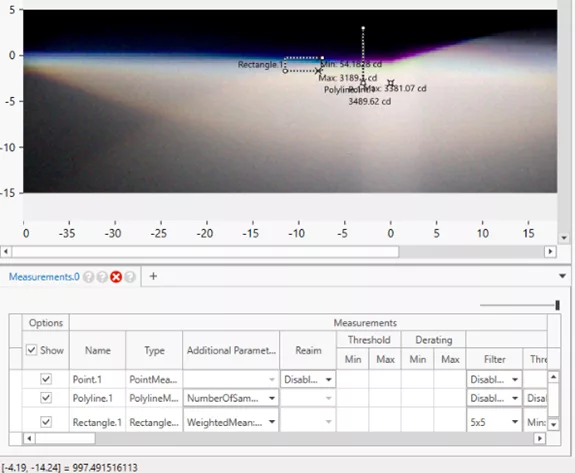The width and height of the screenshot is (575, 473).
Task: Click the Threshold group header
Action: click(x=369, y=340)
